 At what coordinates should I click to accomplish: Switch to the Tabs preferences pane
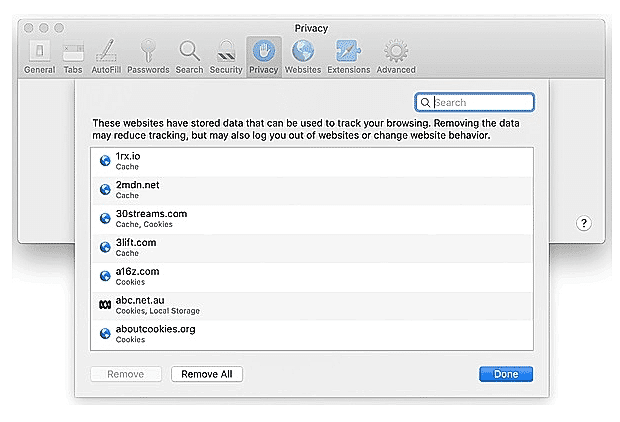click(72, 55)
